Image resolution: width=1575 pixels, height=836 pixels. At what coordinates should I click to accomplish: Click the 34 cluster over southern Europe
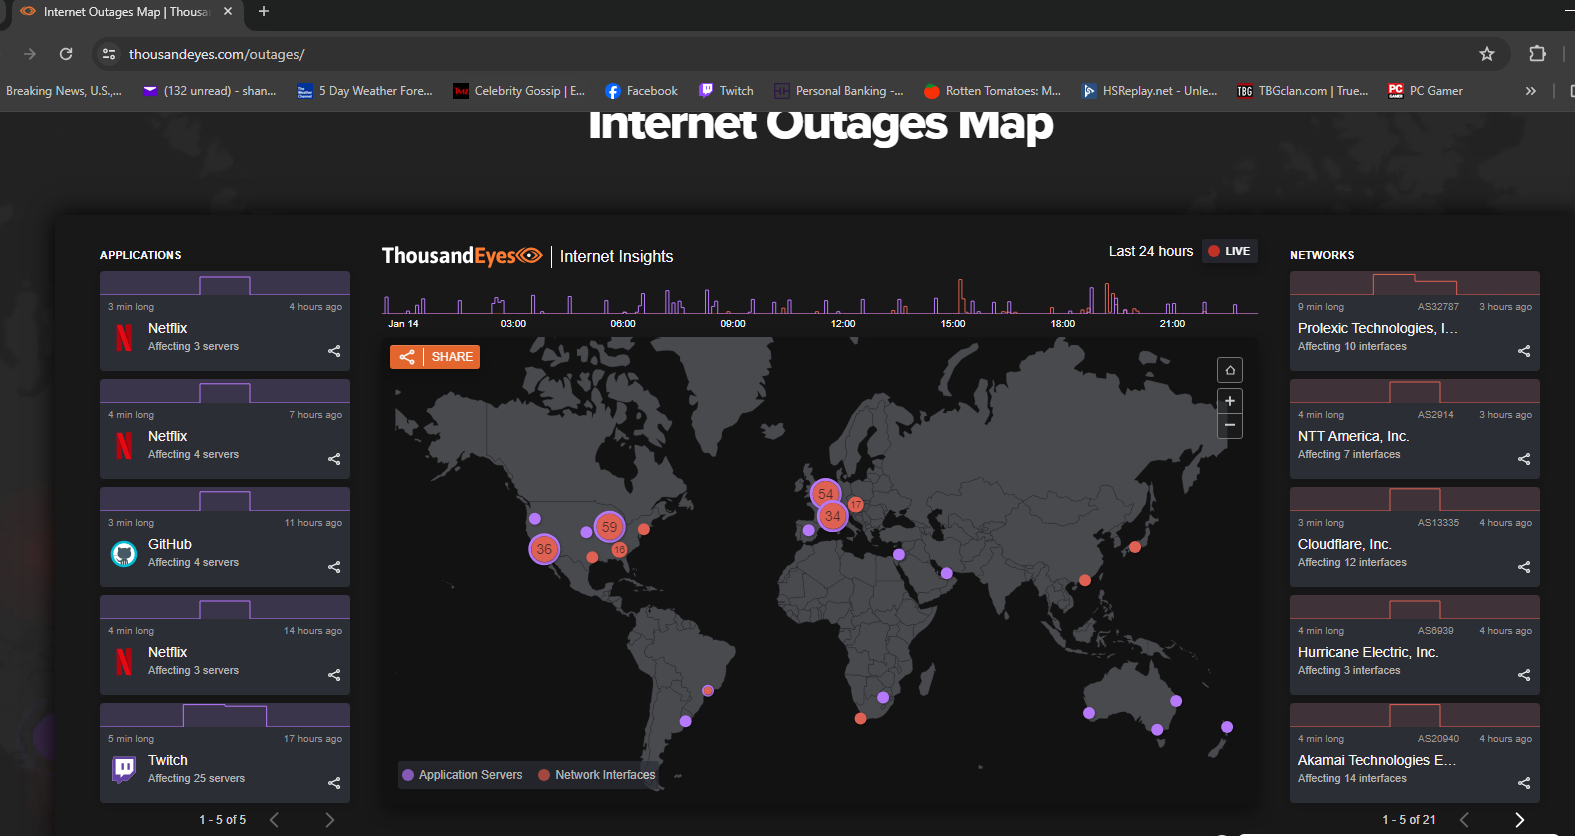point(832,516)
